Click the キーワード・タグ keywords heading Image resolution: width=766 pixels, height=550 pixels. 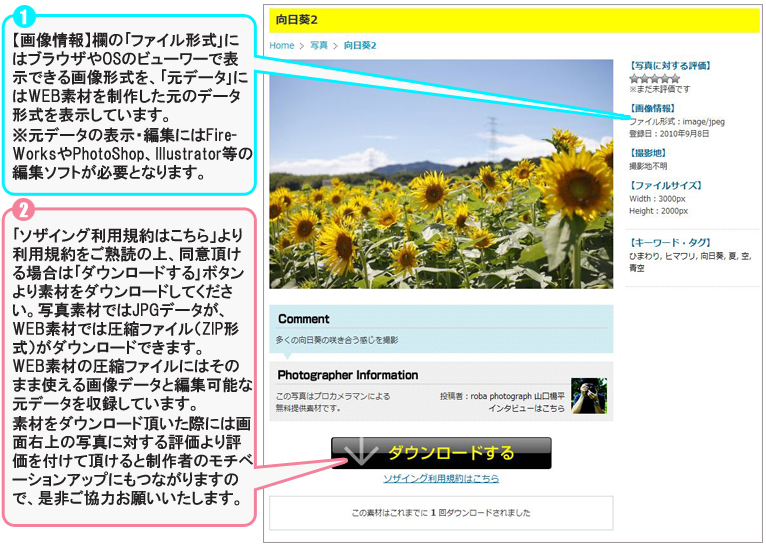point(669,242)
